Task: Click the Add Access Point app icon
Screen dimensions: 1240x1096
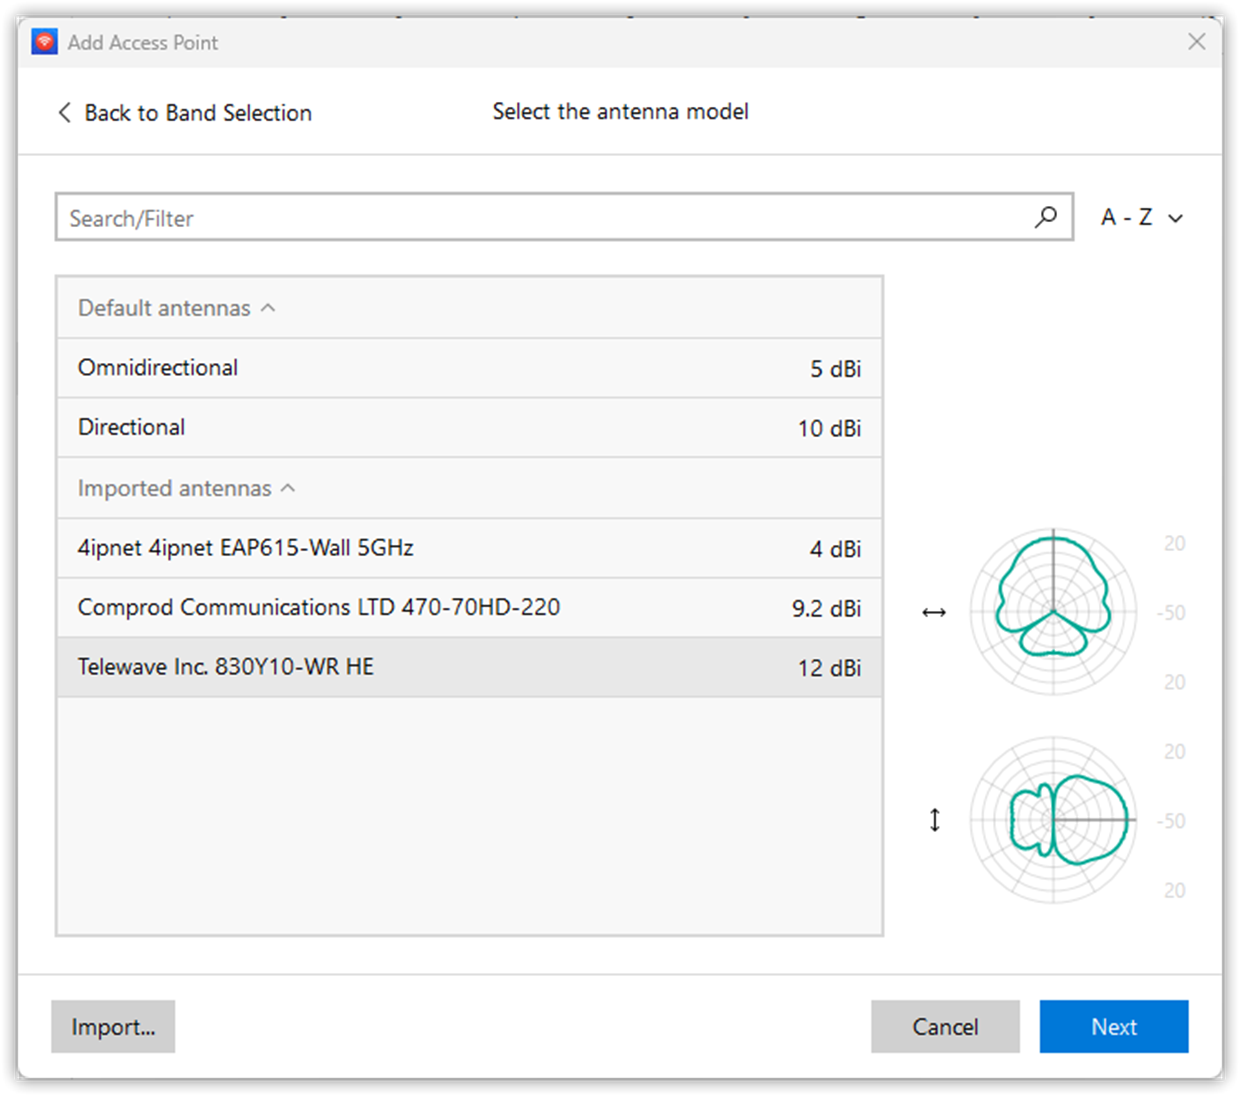Action: [x=44, y=42]
